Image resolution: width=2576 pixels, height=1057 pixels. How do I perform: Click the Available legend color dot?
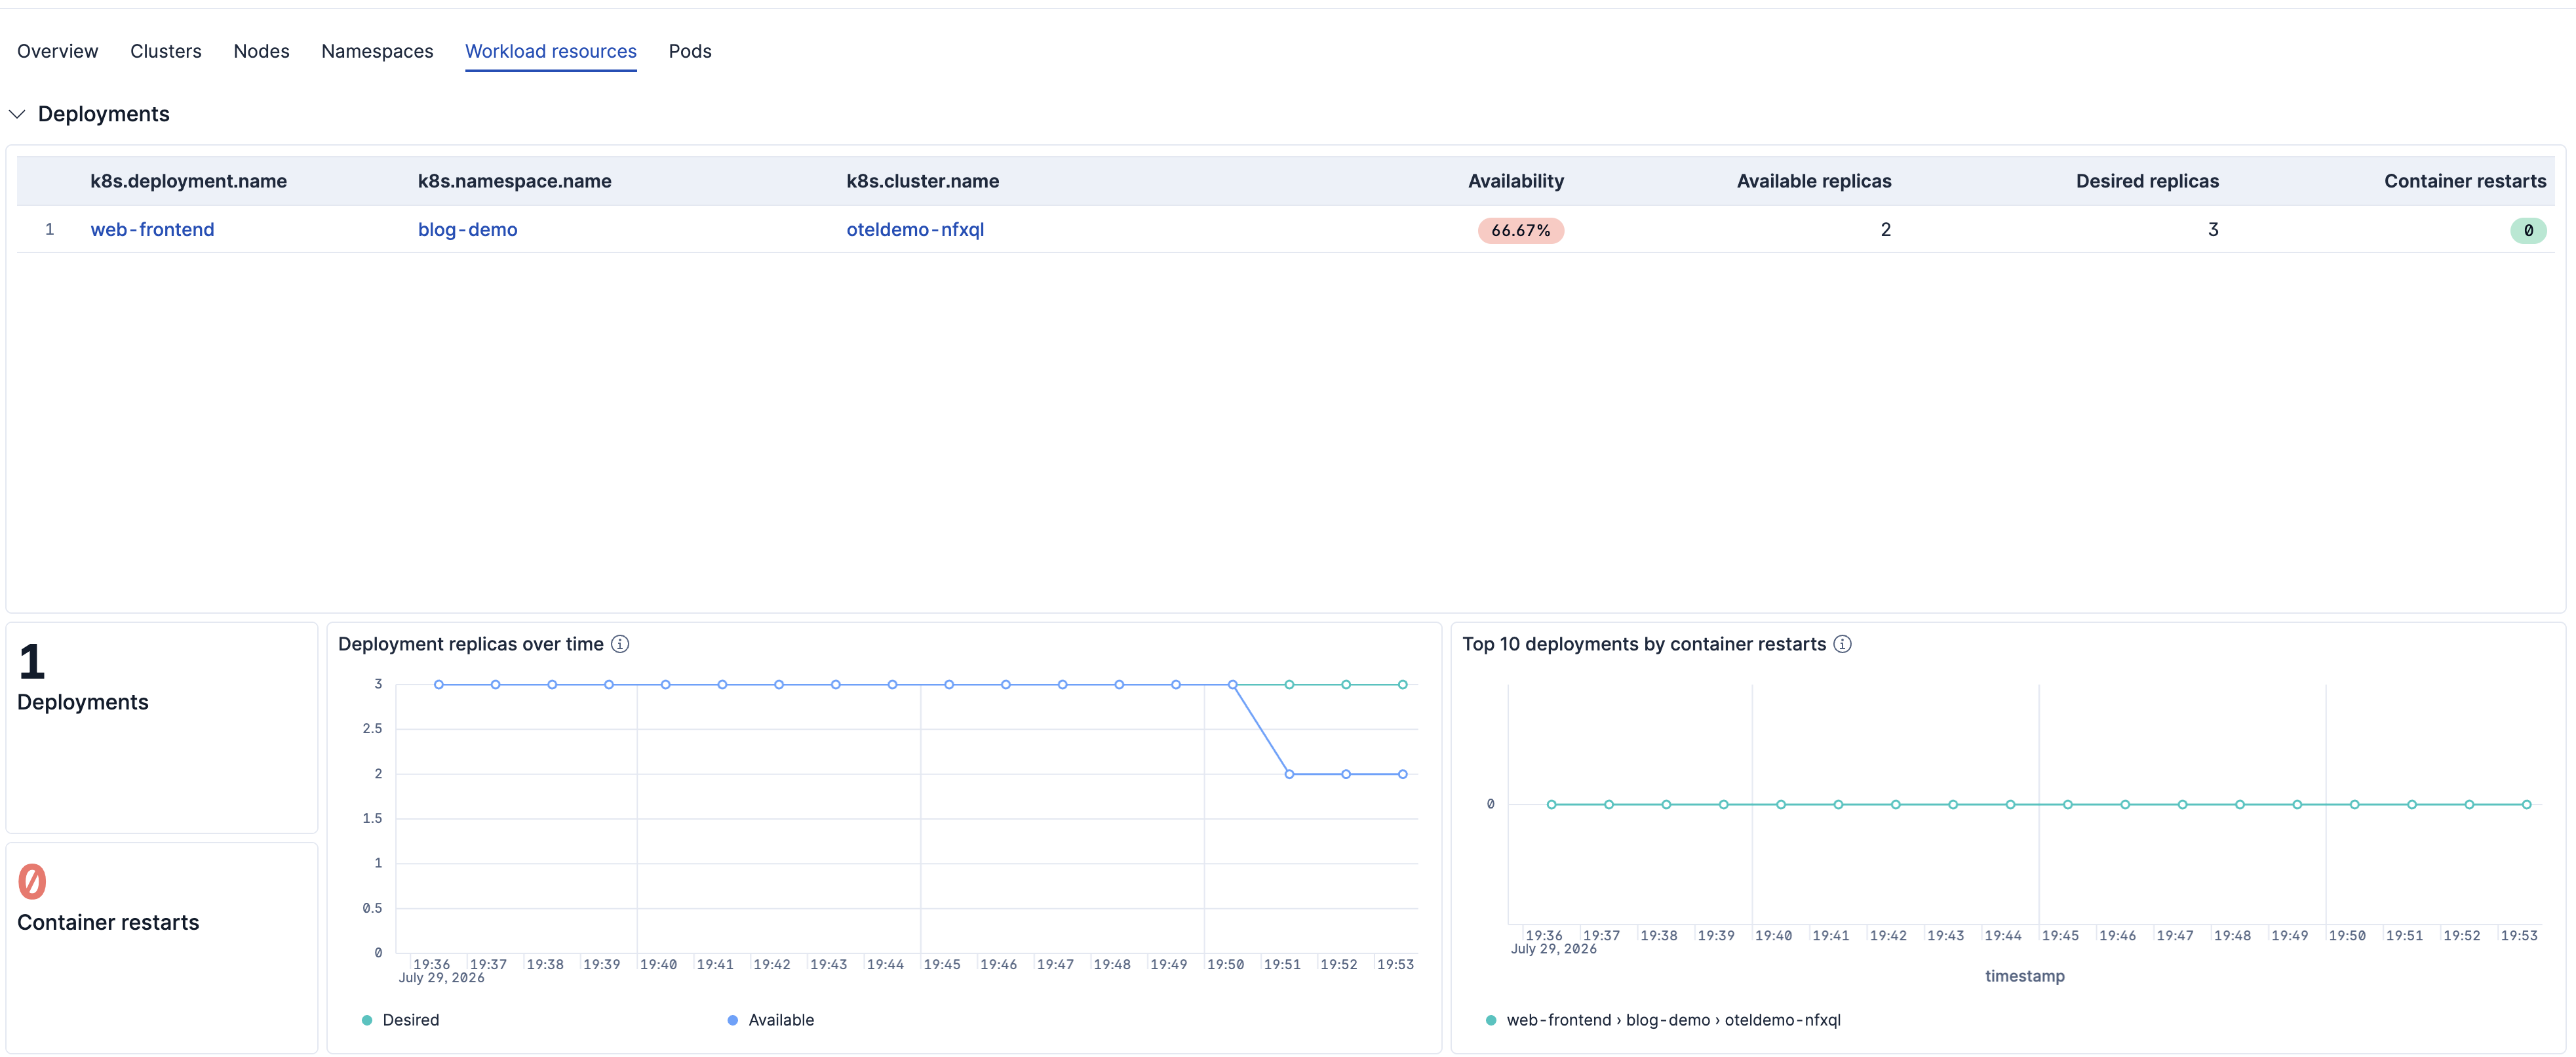733,1020
